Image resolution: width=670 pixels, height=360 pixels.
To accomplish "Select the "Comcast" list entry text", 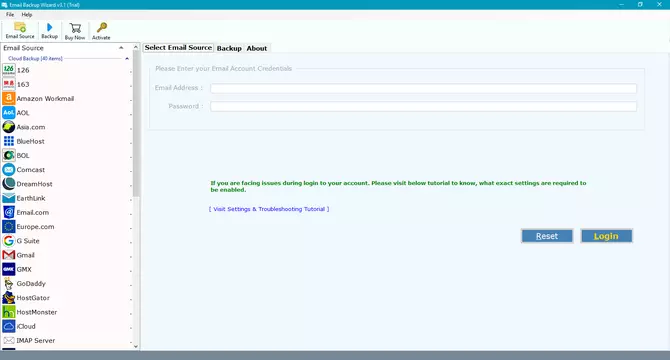I will click(31, 170).
